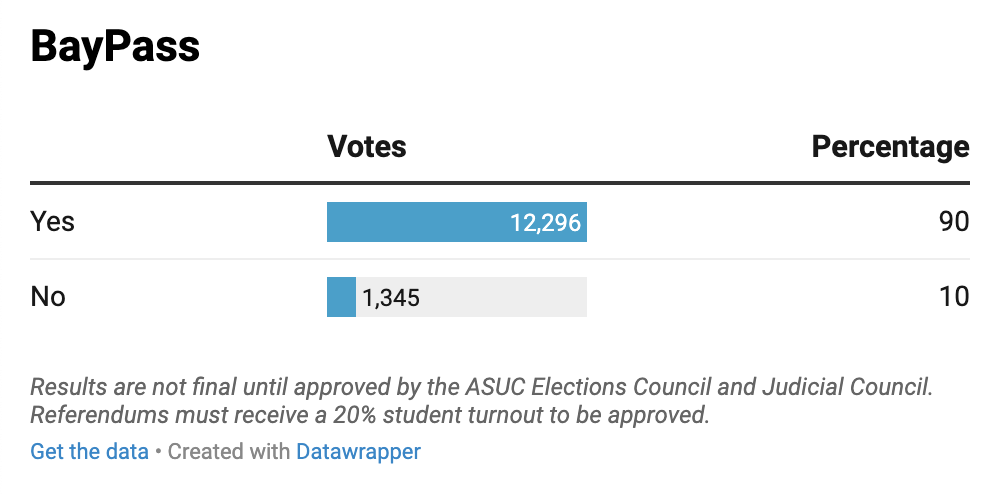Select the No row label

pyautogui.click(x=48, y=297)
